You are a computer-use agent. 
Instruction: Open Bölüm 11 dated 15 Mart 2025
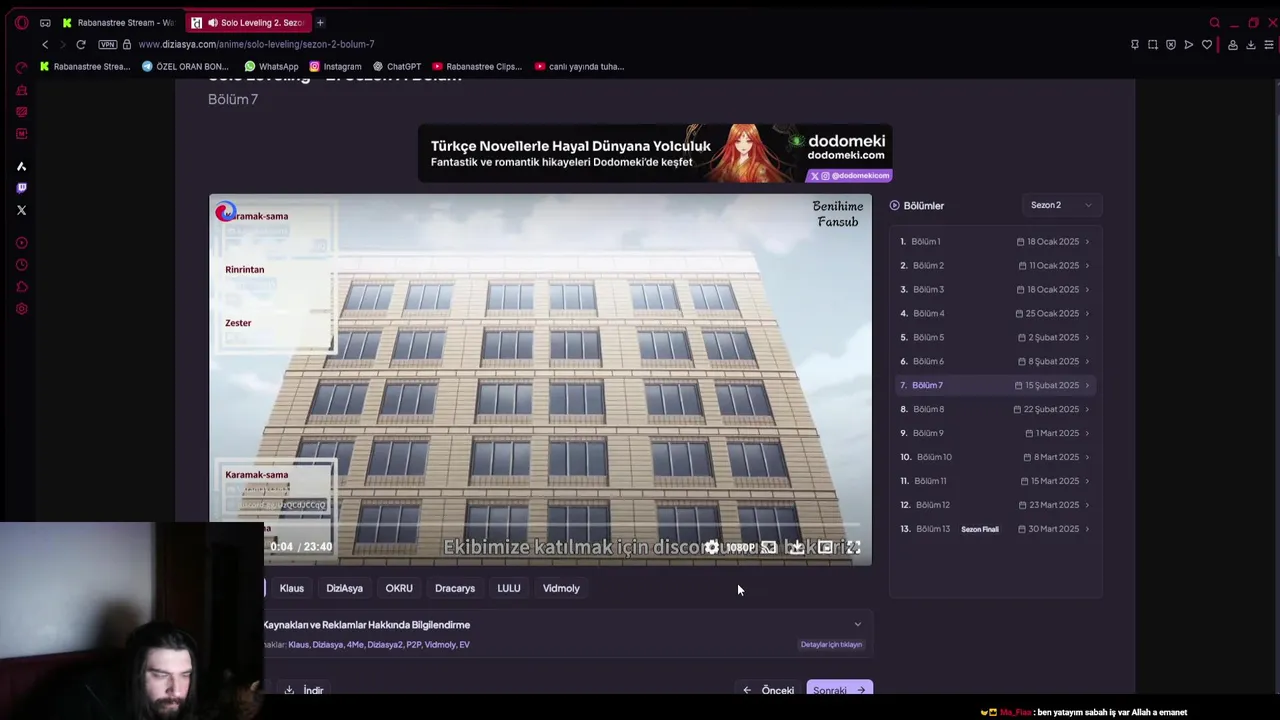994,481
